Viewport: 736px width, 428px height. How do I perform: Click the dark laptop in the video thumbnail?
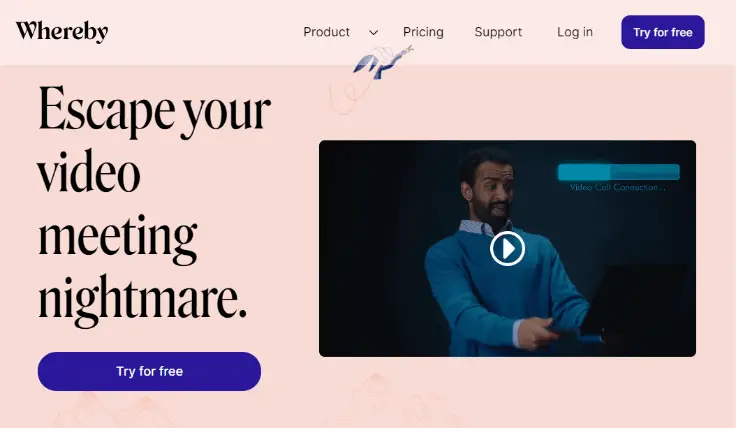pyautogui.click(x=636, y=298)
